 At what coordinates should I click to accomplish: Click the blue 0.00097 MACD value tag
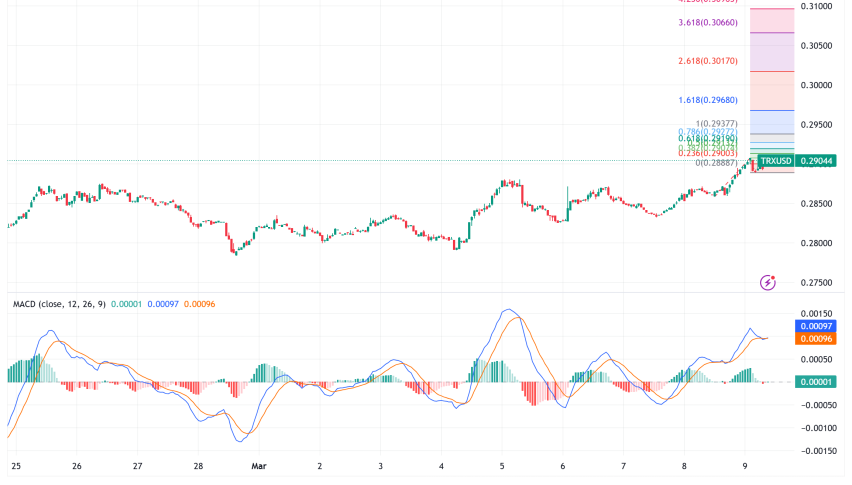818,326
